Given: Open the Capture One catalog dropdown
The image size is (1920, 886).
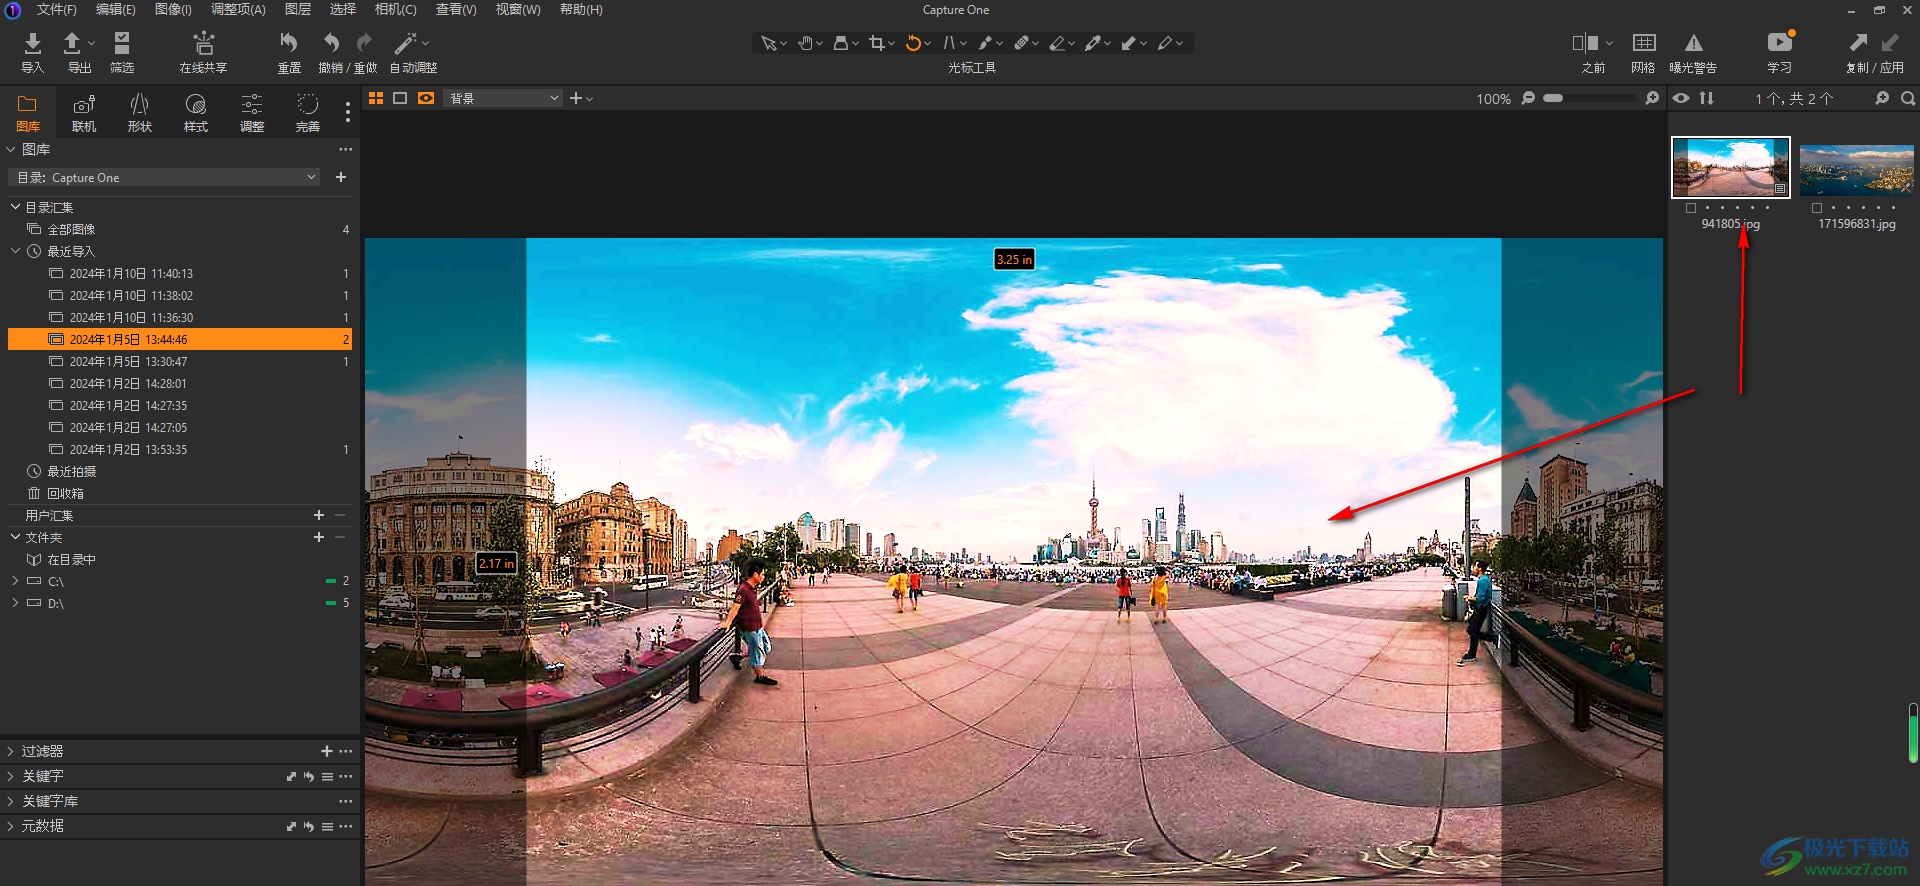Looking at the screenshot, I should [165, 177].
